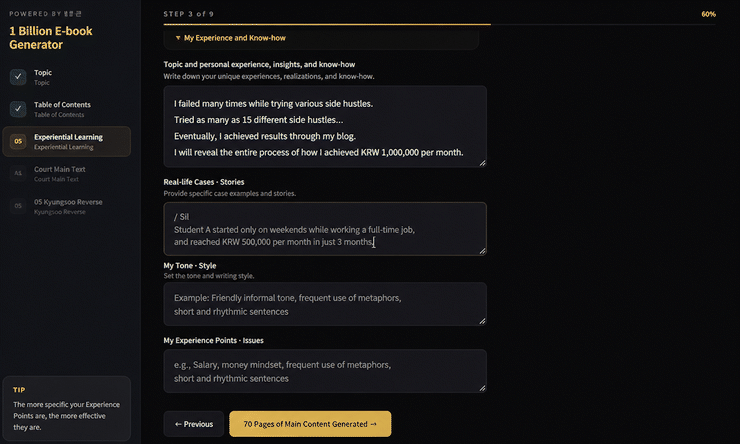Click the Real-life Cases textarea resize grip

click(x=482, y=251)
